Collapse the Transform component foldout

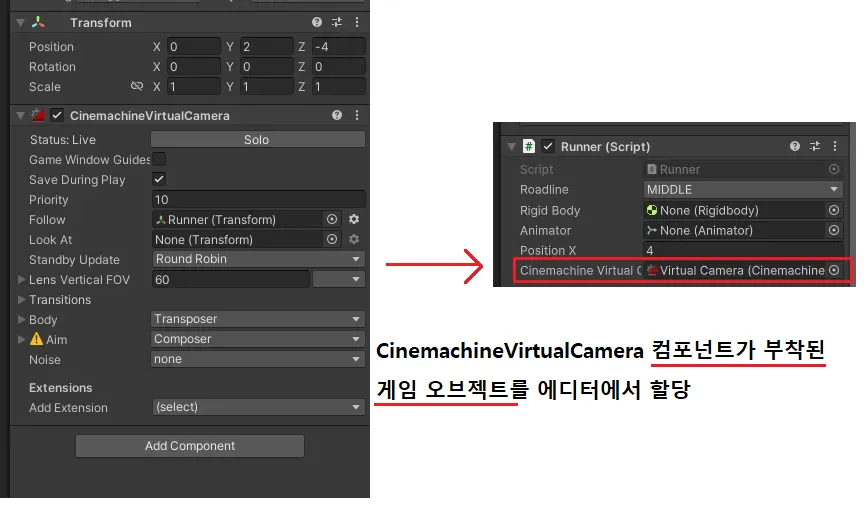20,23
